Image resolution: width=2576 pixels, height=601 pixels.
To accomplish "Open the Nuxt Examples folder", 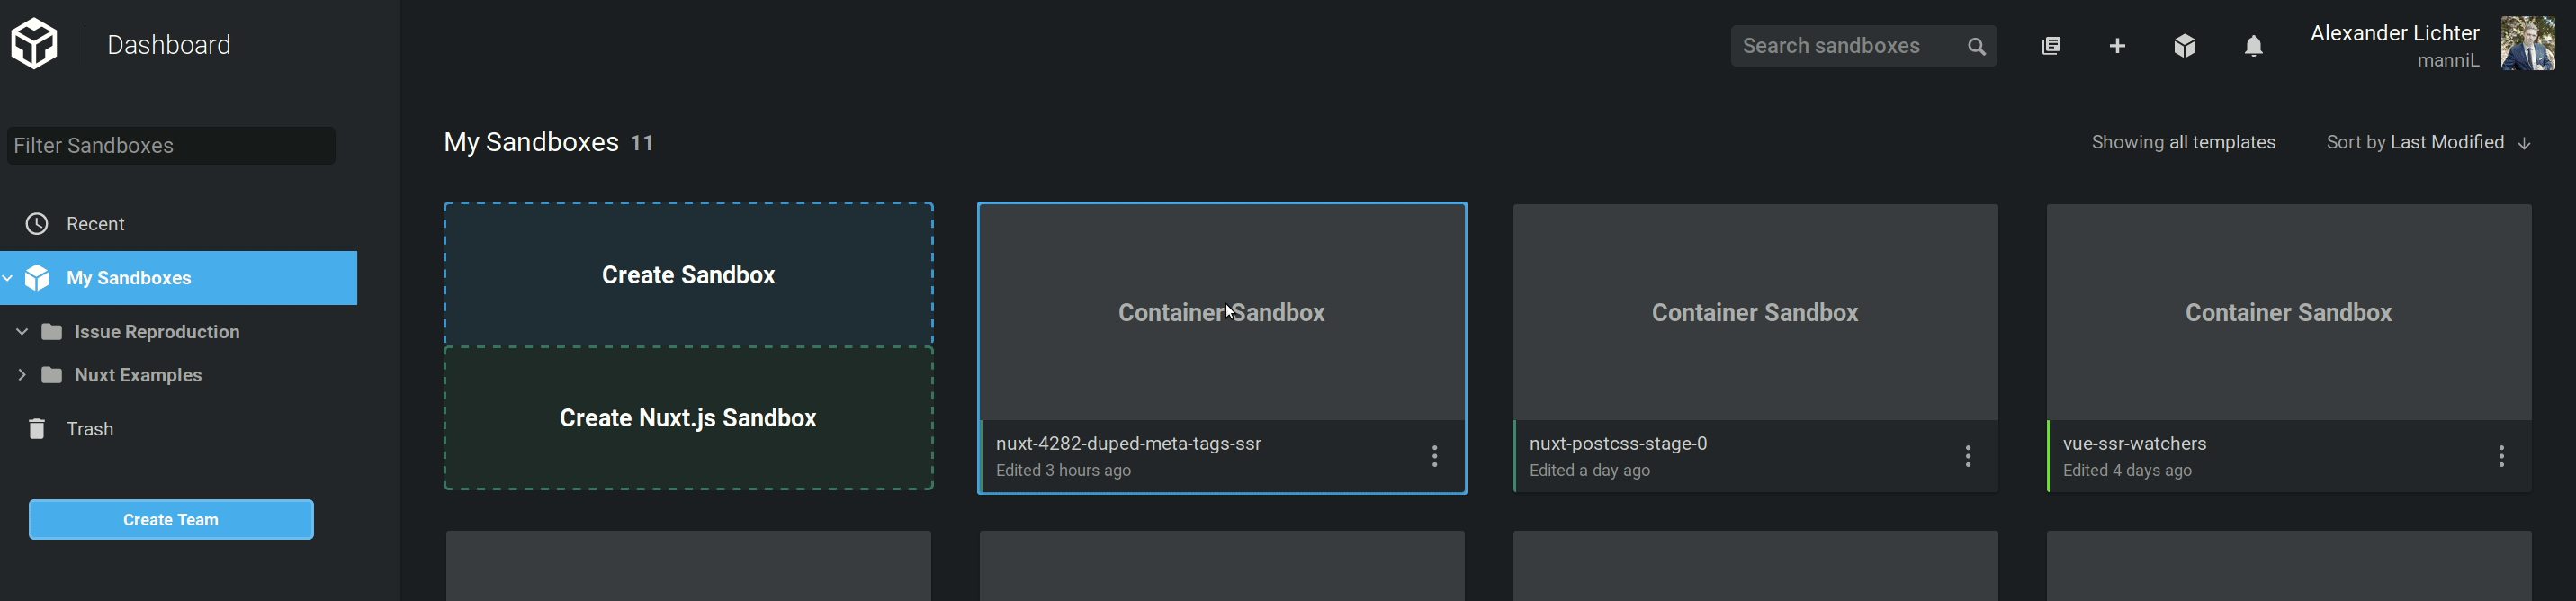I will [x=138, y=375].
